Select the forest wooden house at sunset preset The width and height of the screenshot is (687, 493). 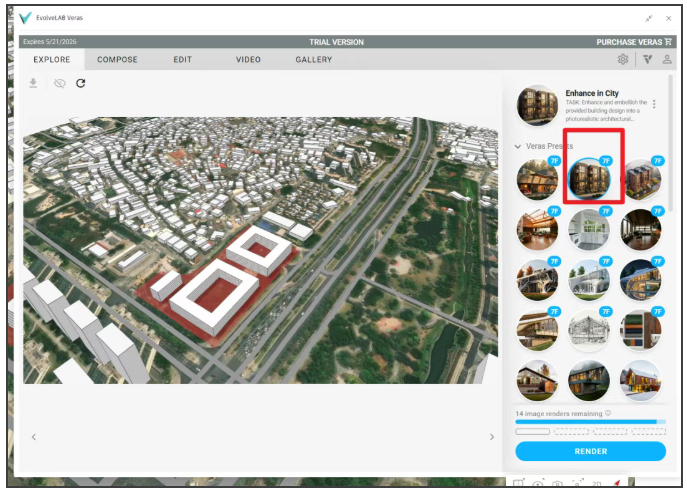[x=537, y=179]
